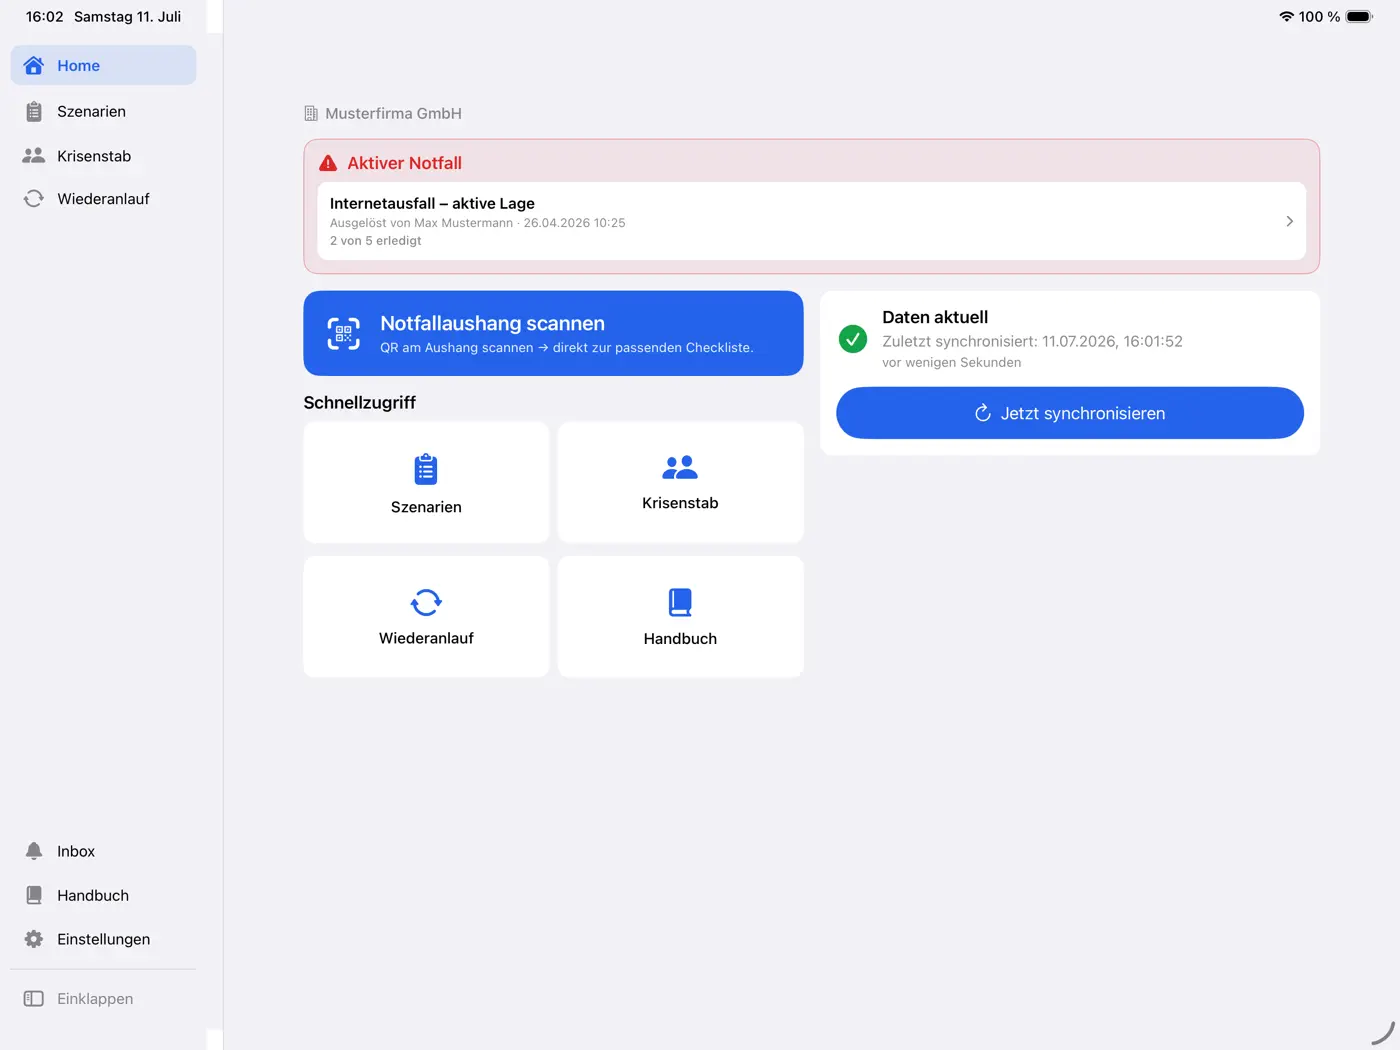Click 'Ausgelöst von Max Mustermann' line

pos(477,223)
